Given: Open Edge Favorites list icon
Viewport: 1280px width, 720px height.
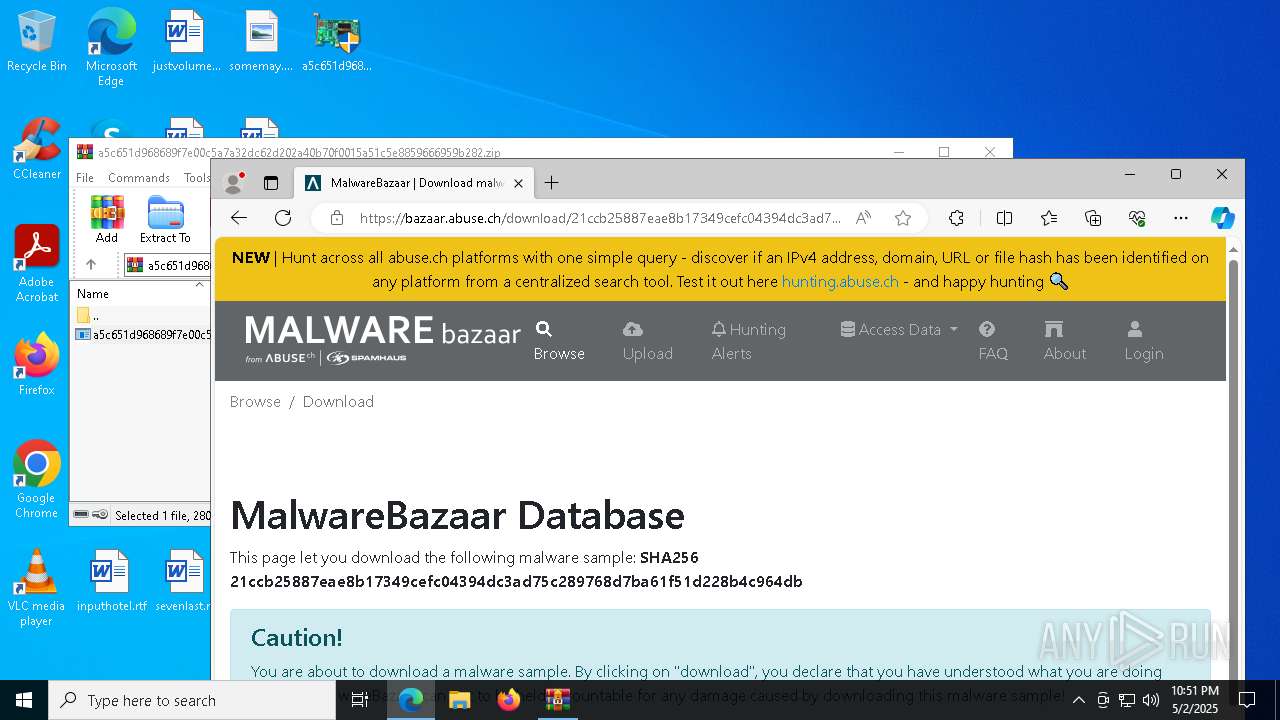Looking at the screenshot, I should [1049, 218].
